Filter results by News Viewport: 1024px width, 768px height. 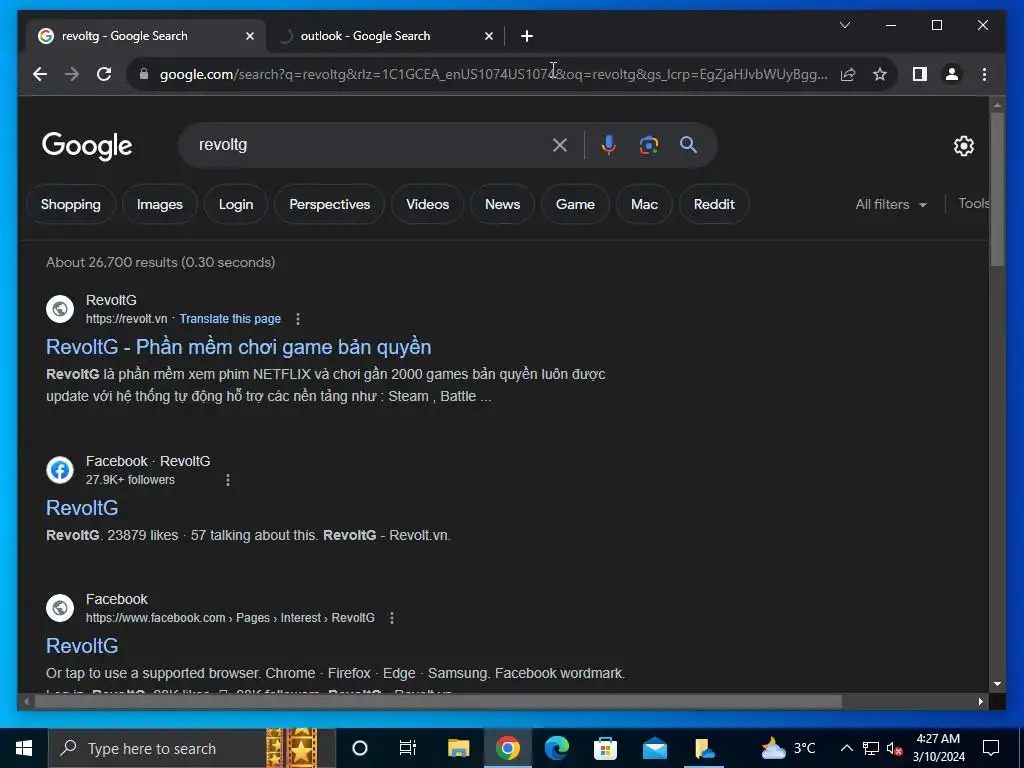coord(502,204)
